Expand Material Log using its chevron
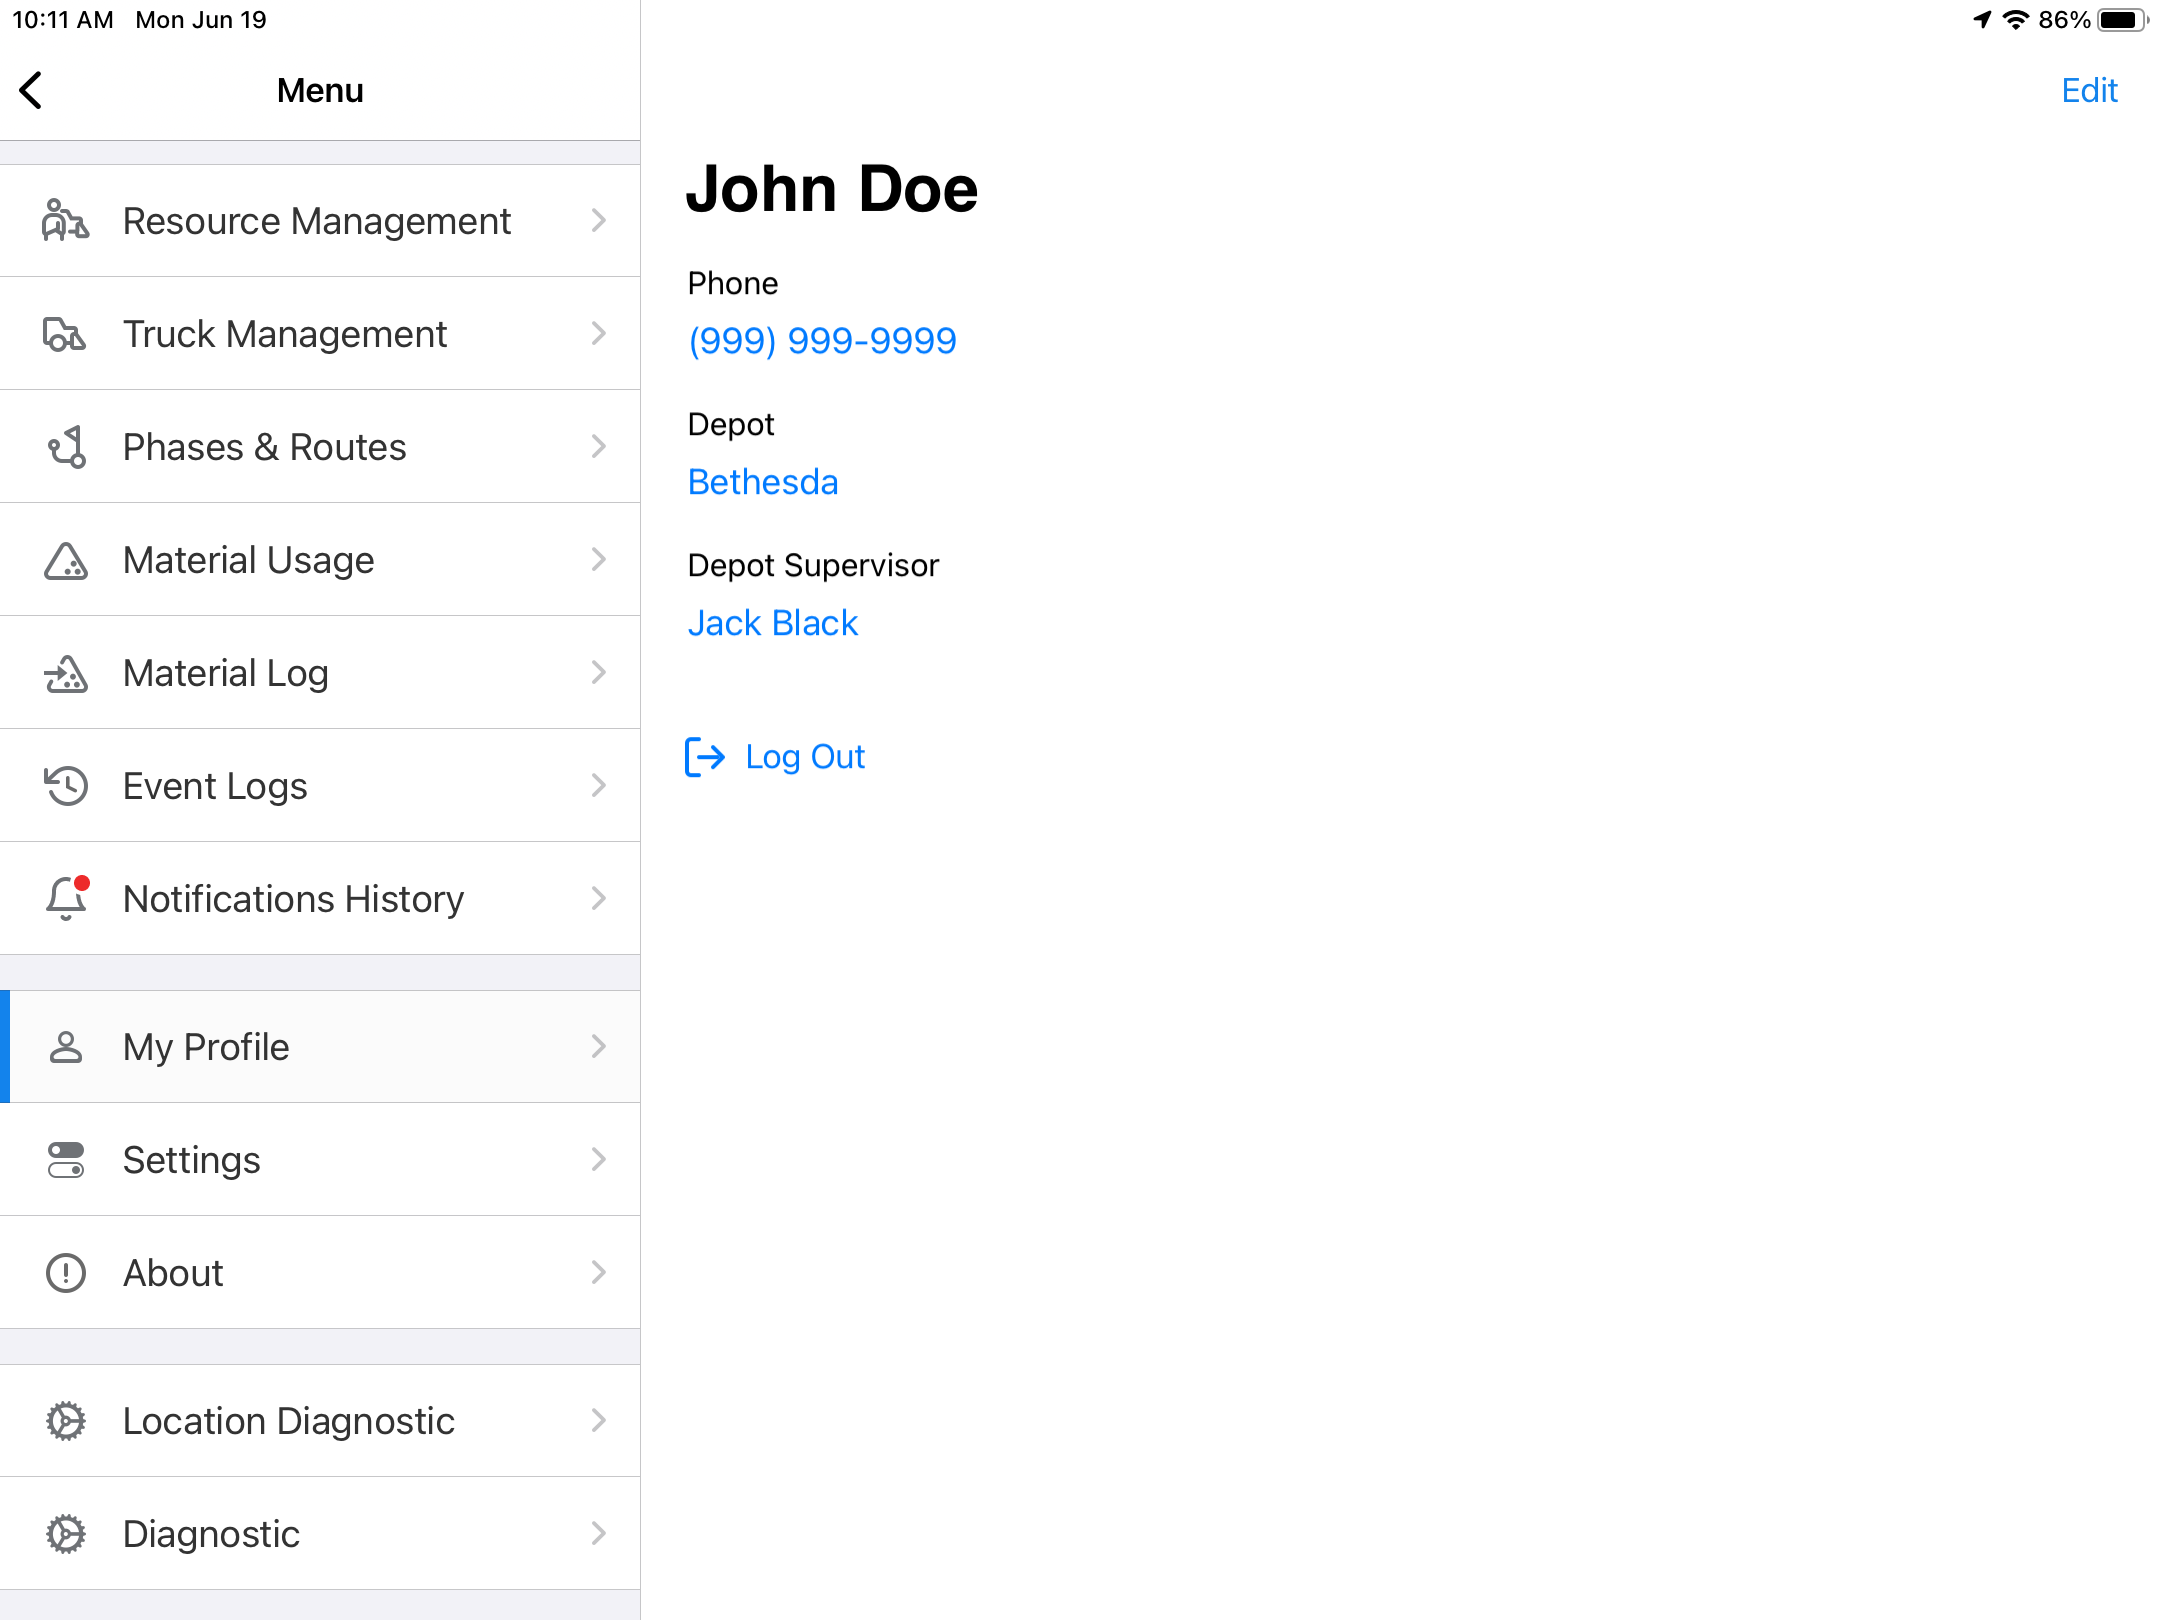This screenshot has width=2160, height=1620. click(599, 673)
